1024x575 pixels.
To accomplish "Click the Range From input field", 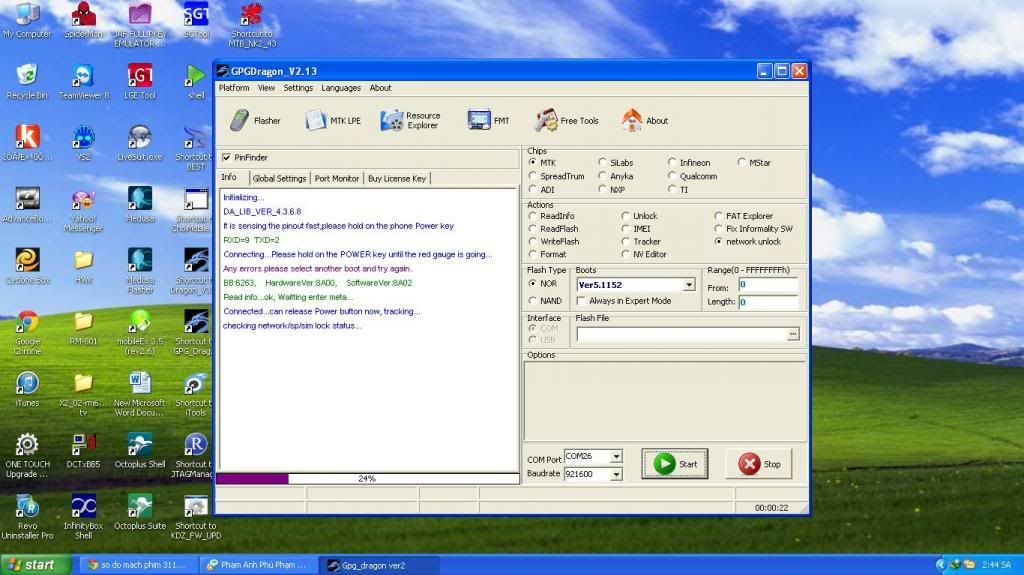I will click(x=768, y=285).
